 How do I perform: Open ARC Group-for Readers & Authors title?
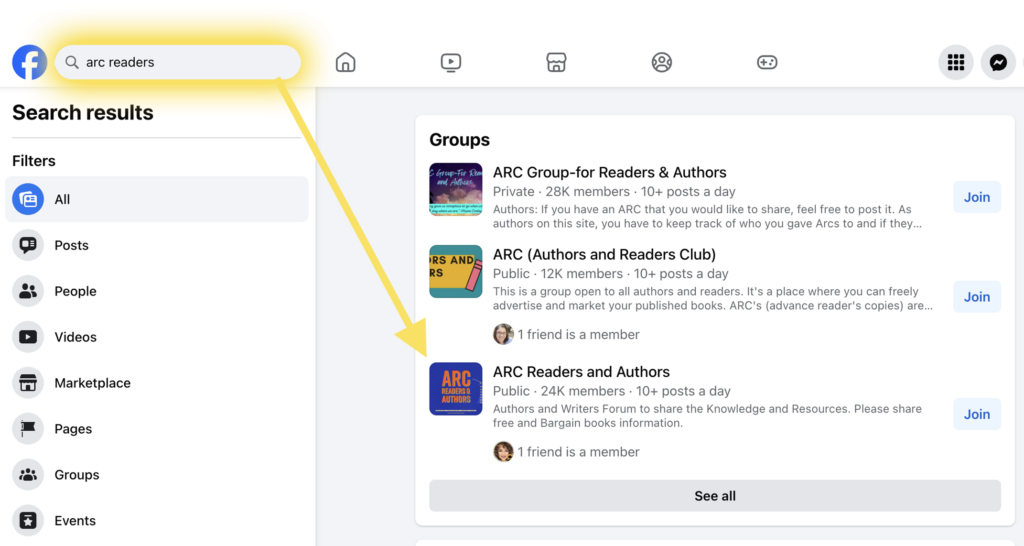click(609, 172)
